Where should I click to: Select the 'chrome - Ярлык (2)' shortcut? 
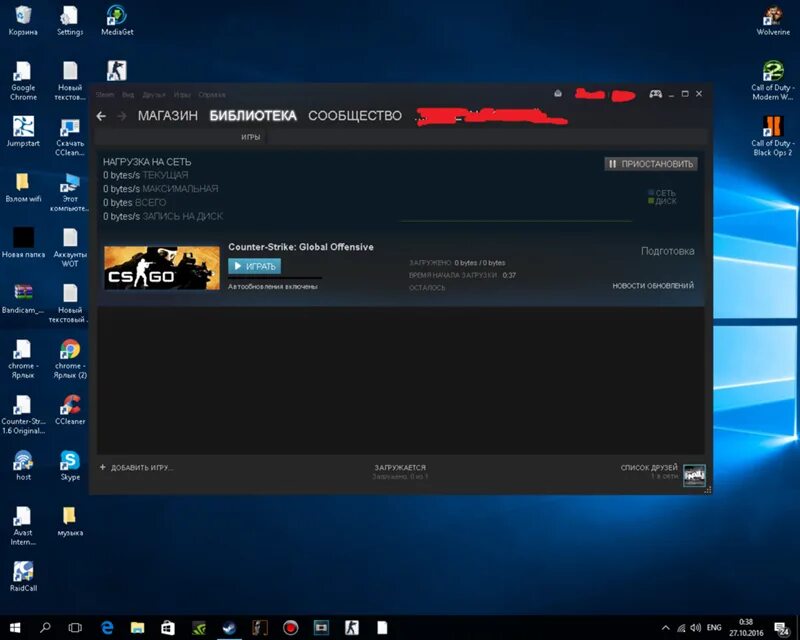pos(70,359)
